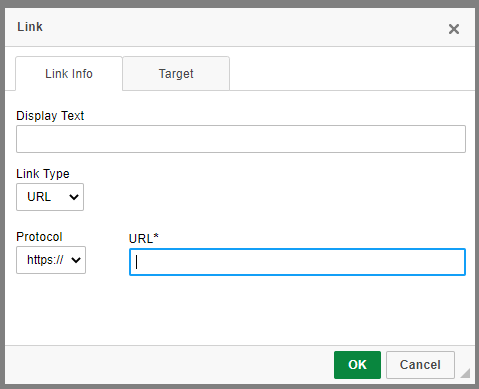The width and height of the screenshot is (479, 389).
Task: Select the Link Info tab
Action: [x=69, y=73]
